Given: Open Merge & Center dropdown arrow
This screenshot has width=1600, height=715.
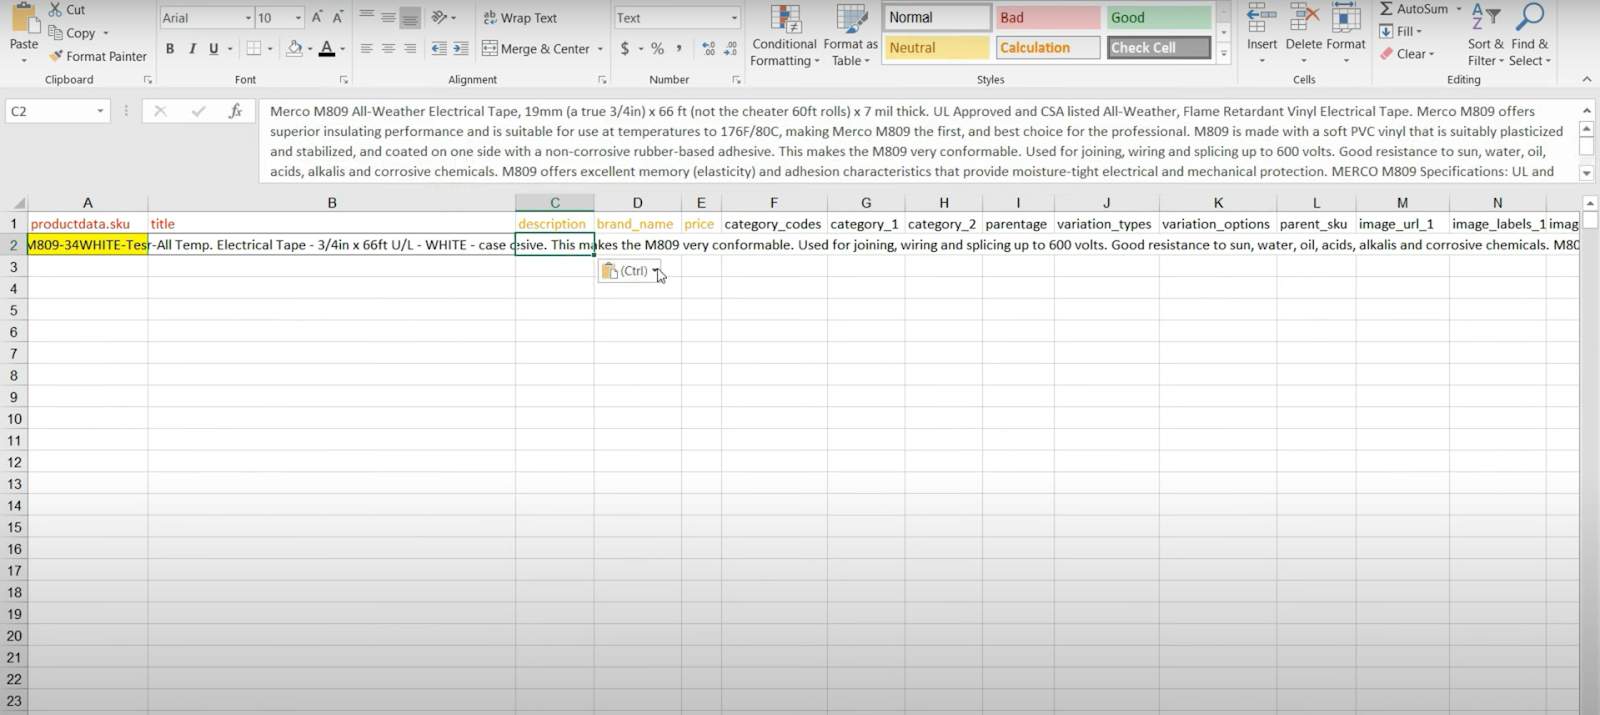Looking at the screenshot, I should (x=600, y=48).
